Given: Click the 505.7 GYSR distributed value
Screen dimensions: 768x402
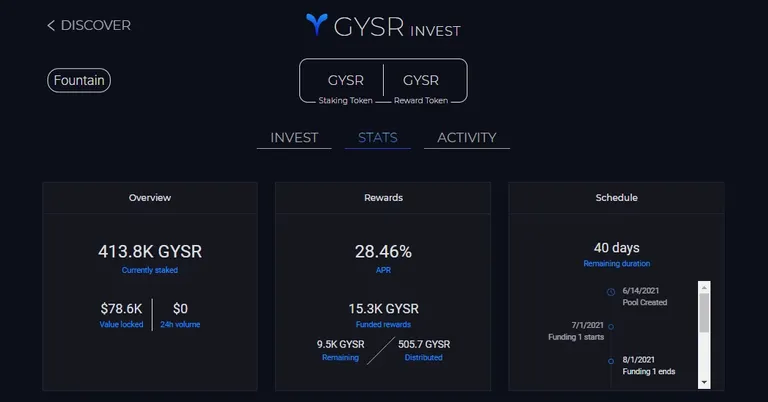Looking at the screenshot, I should click(x=424, y=344).
